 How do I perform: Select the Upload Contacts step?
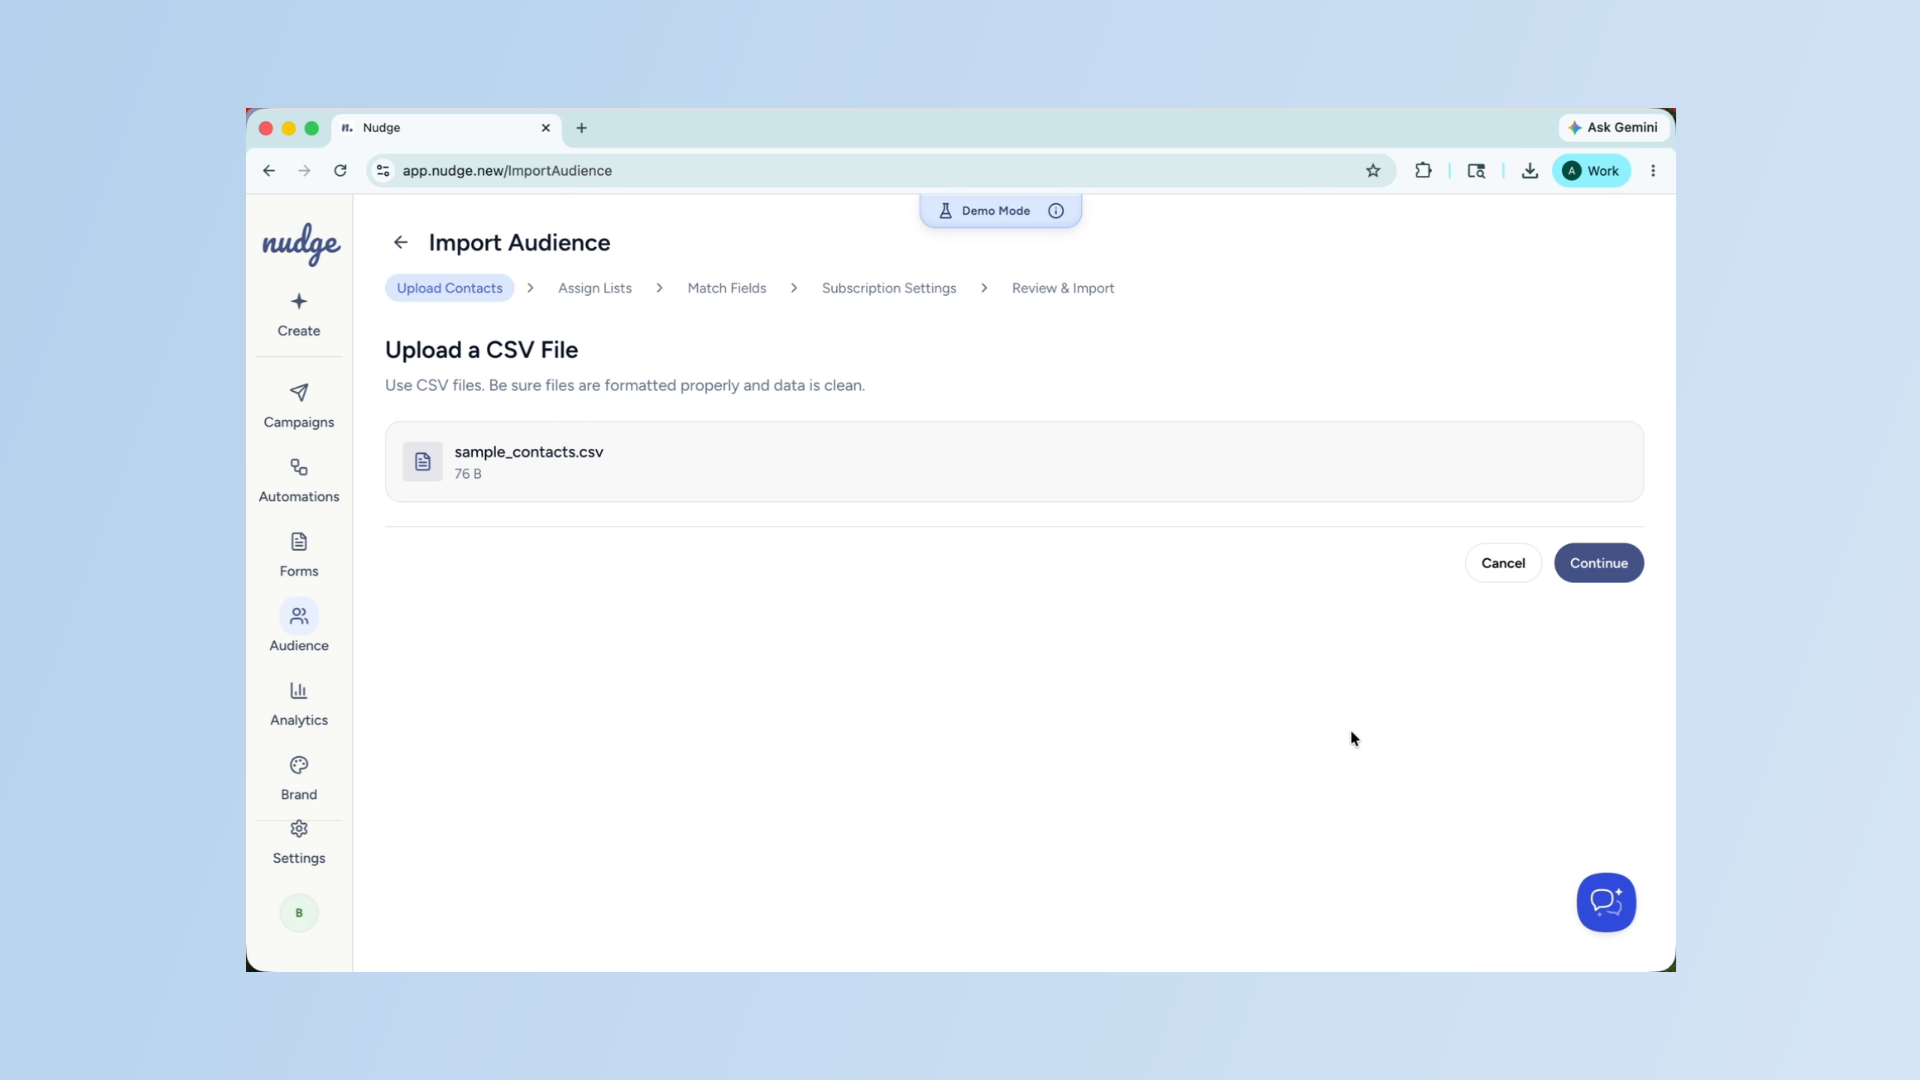[x=450, y=288]
